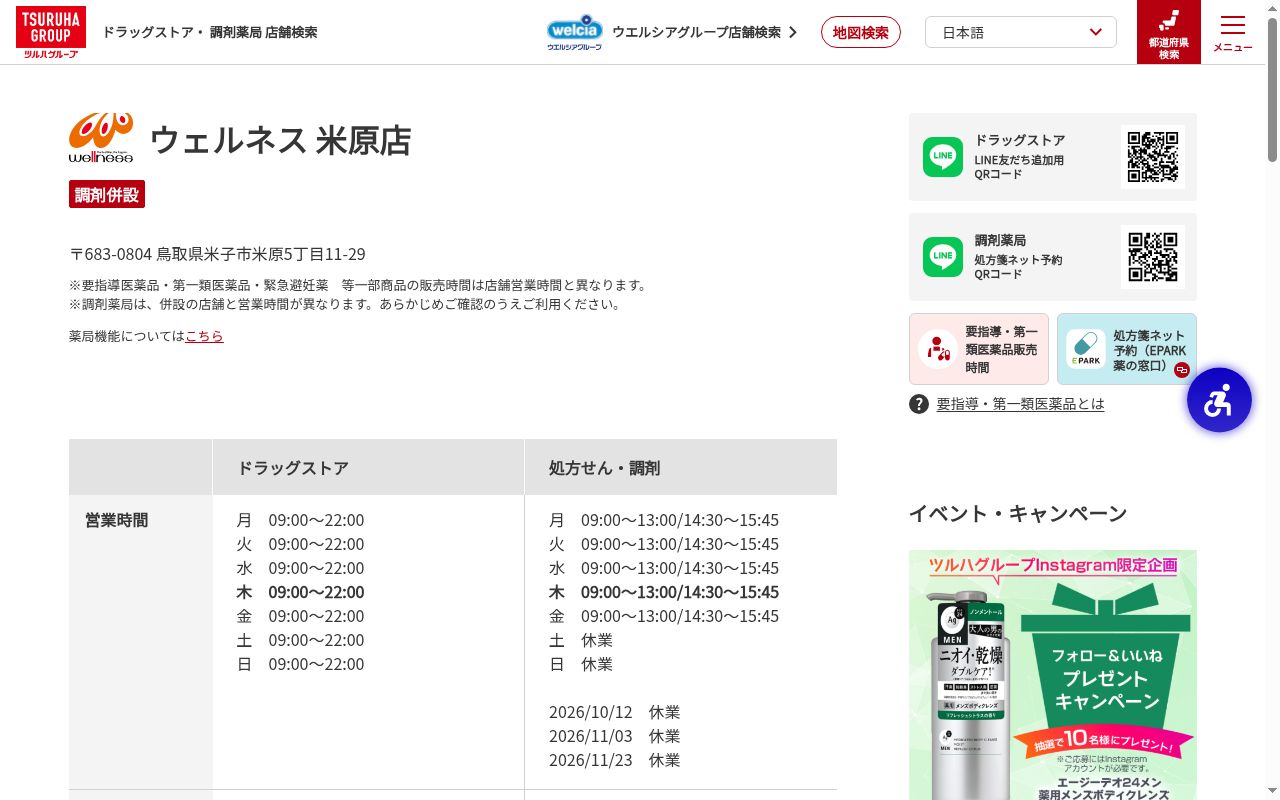
Task: Click the 営業時間 row label
Action: coord(117,520)
